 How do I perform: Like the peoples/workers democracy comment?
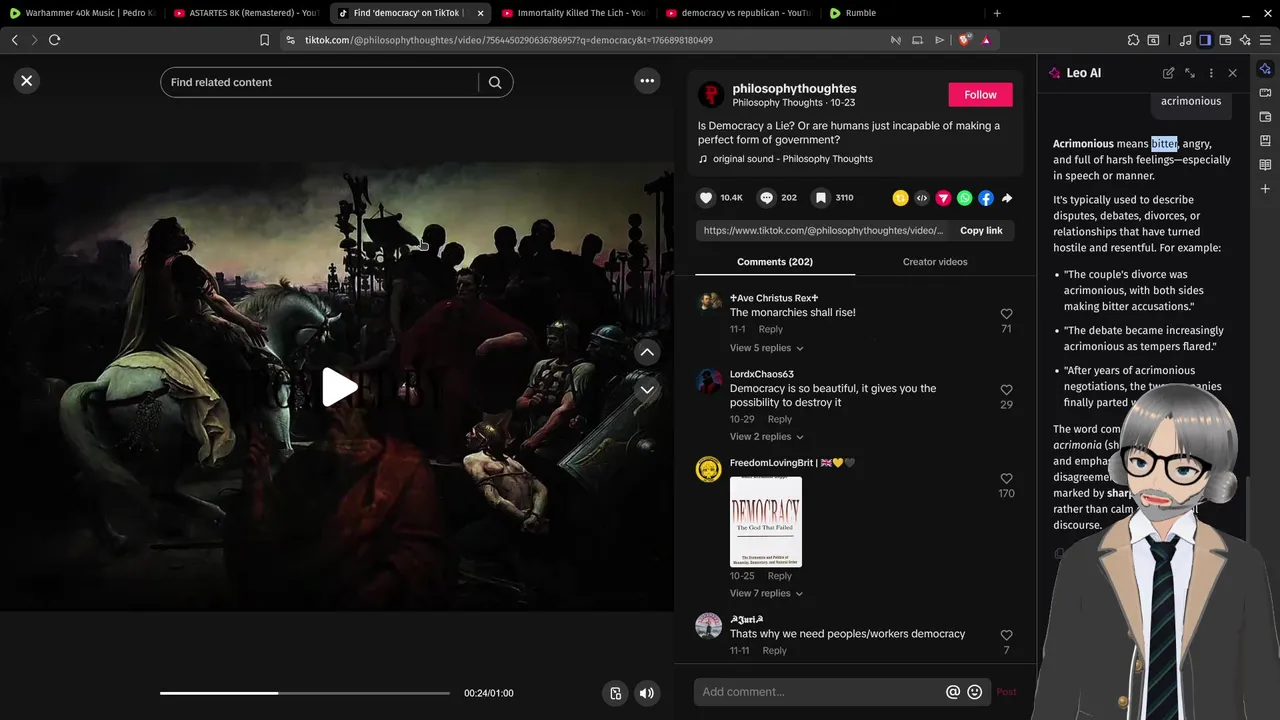tap(1006, 635)
